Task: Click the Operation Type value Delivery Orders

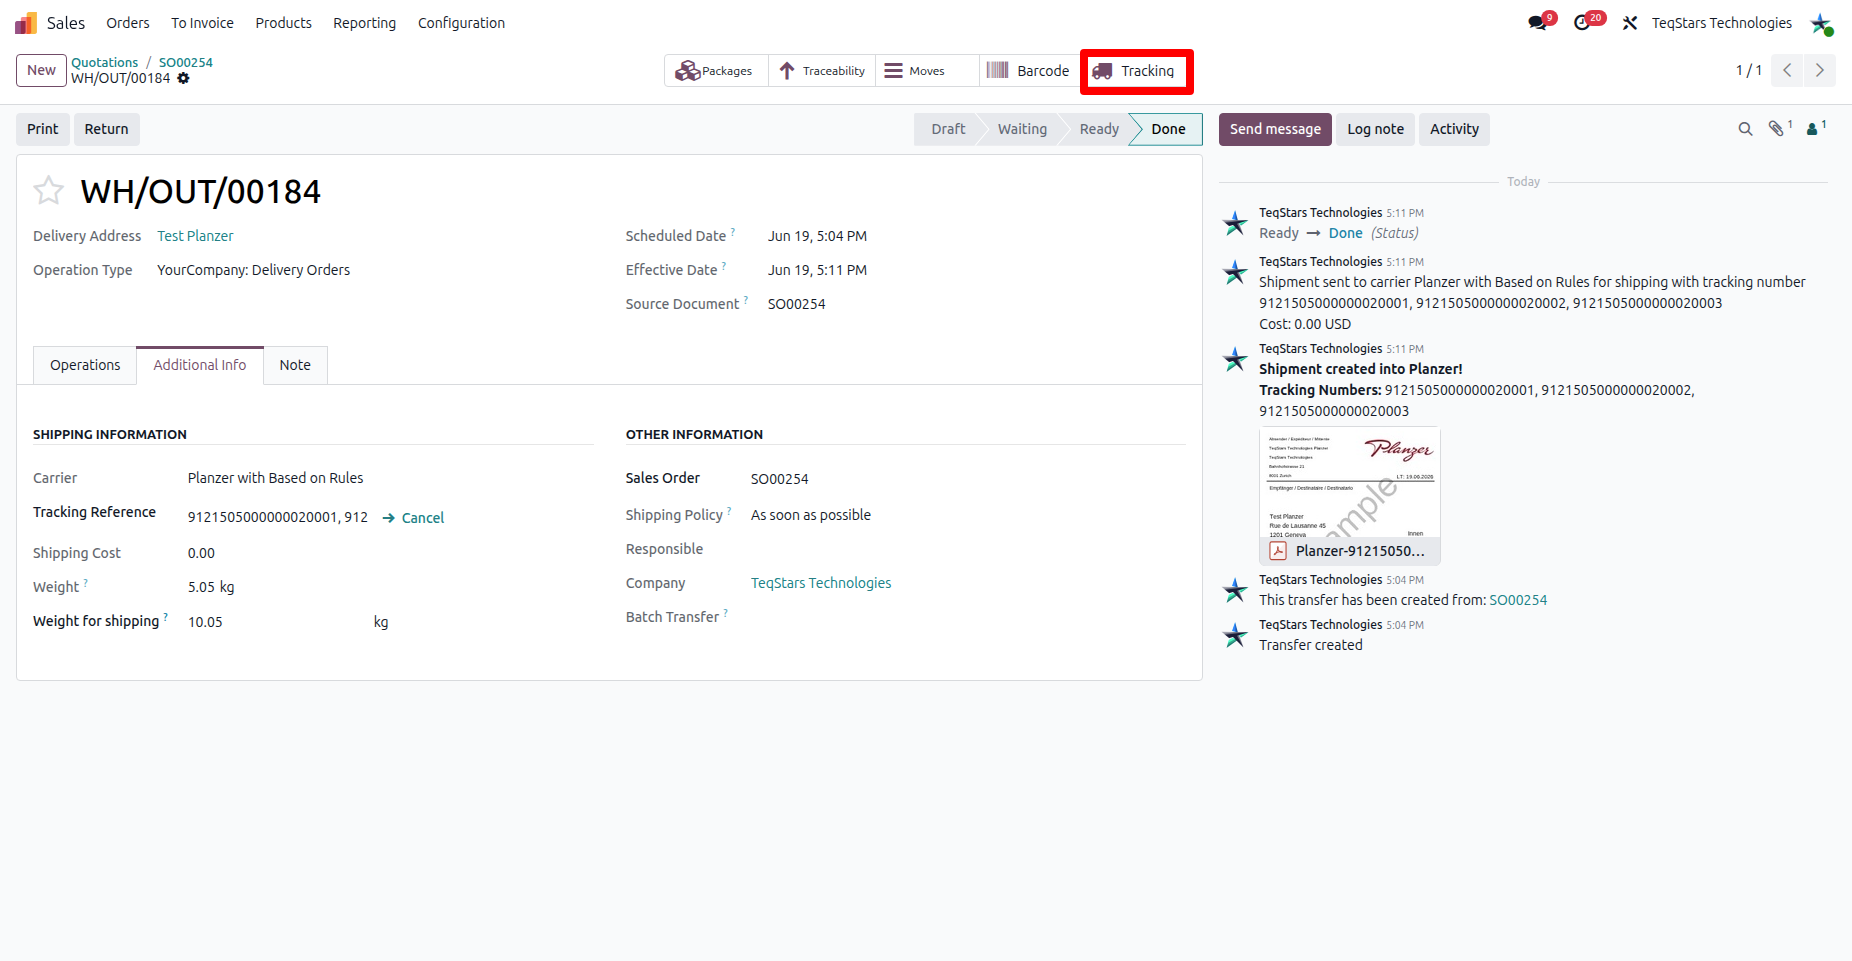Action: point(253,270)
